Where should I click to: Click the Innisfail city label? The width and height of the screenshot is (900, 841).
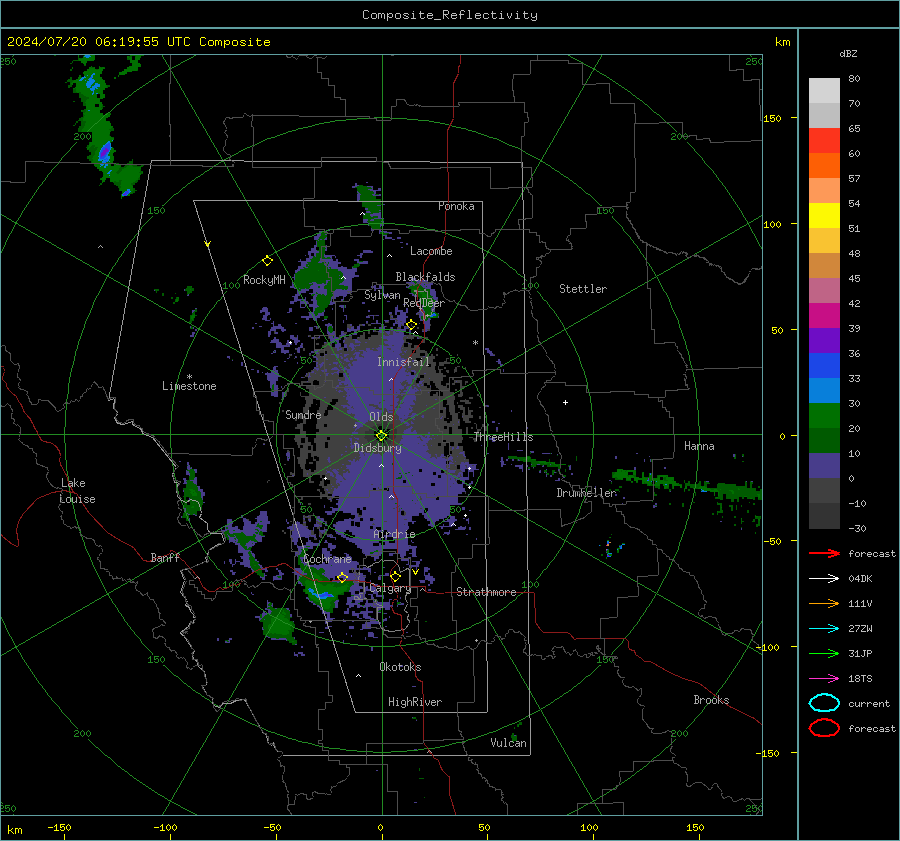point(404,362)
